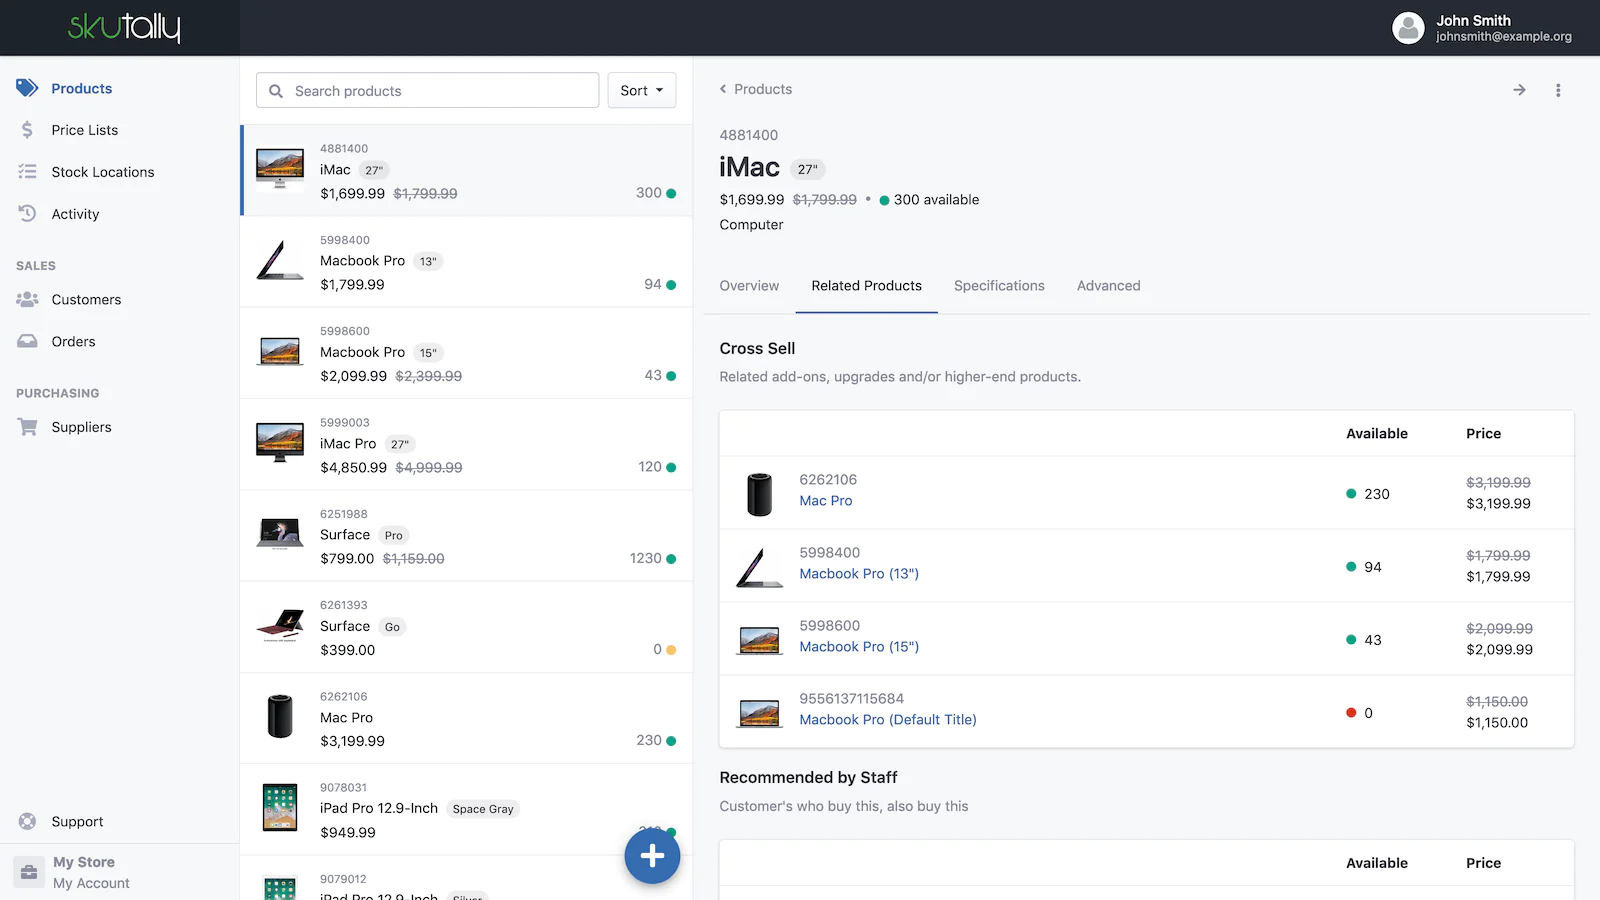The image size is (1600, 900).
Task: Click the $4,850.99 price of iMac Pro
Action: [x=353, y=468]
